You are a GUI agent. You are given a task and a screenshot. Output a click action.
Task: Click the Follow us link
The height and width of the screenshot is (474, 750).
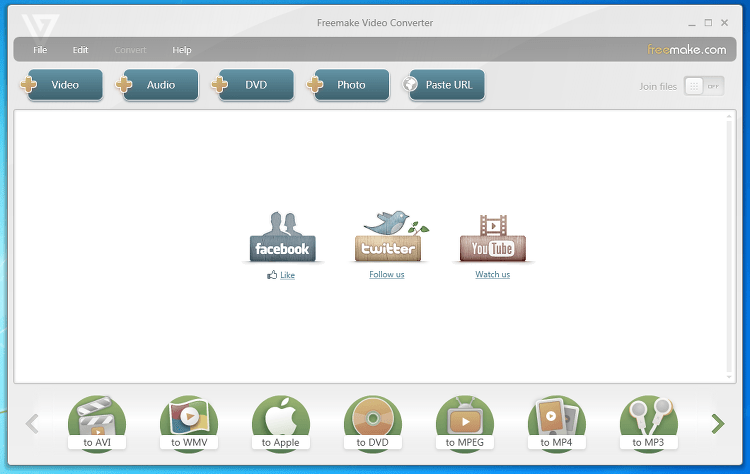[386, 275]
